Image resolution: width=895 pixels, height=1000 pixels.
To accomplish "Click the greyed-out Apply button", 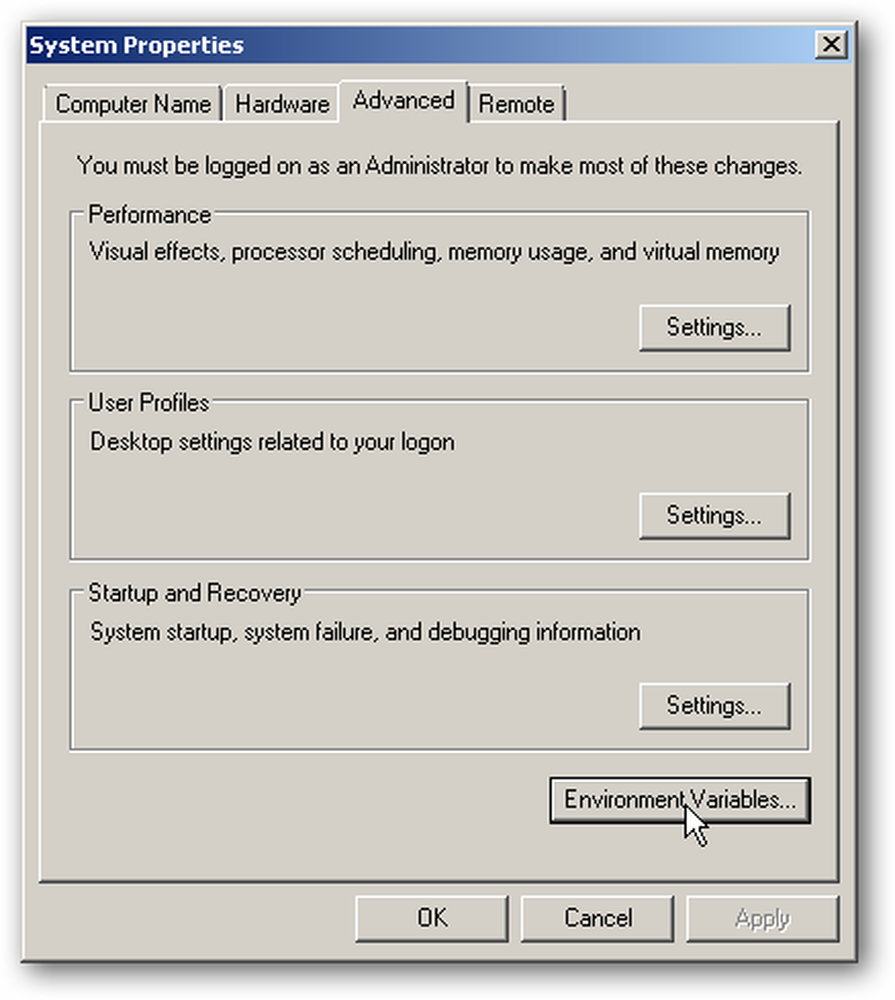I will pos(762,918).
